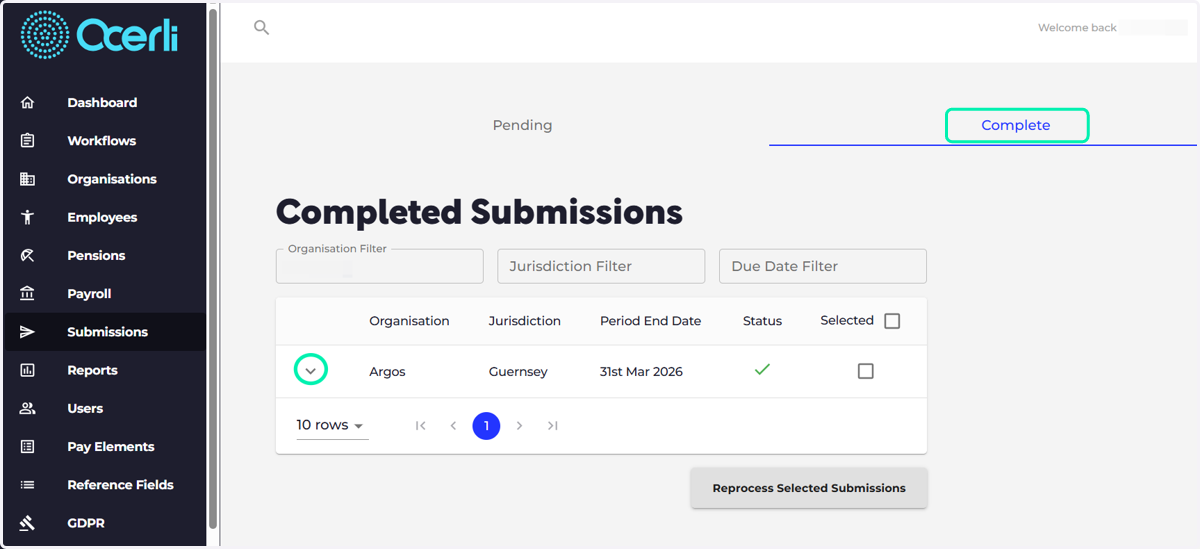Open Dashboard from the sidebar
This screenshot has height=549, width=1200.
click(102, 102)
